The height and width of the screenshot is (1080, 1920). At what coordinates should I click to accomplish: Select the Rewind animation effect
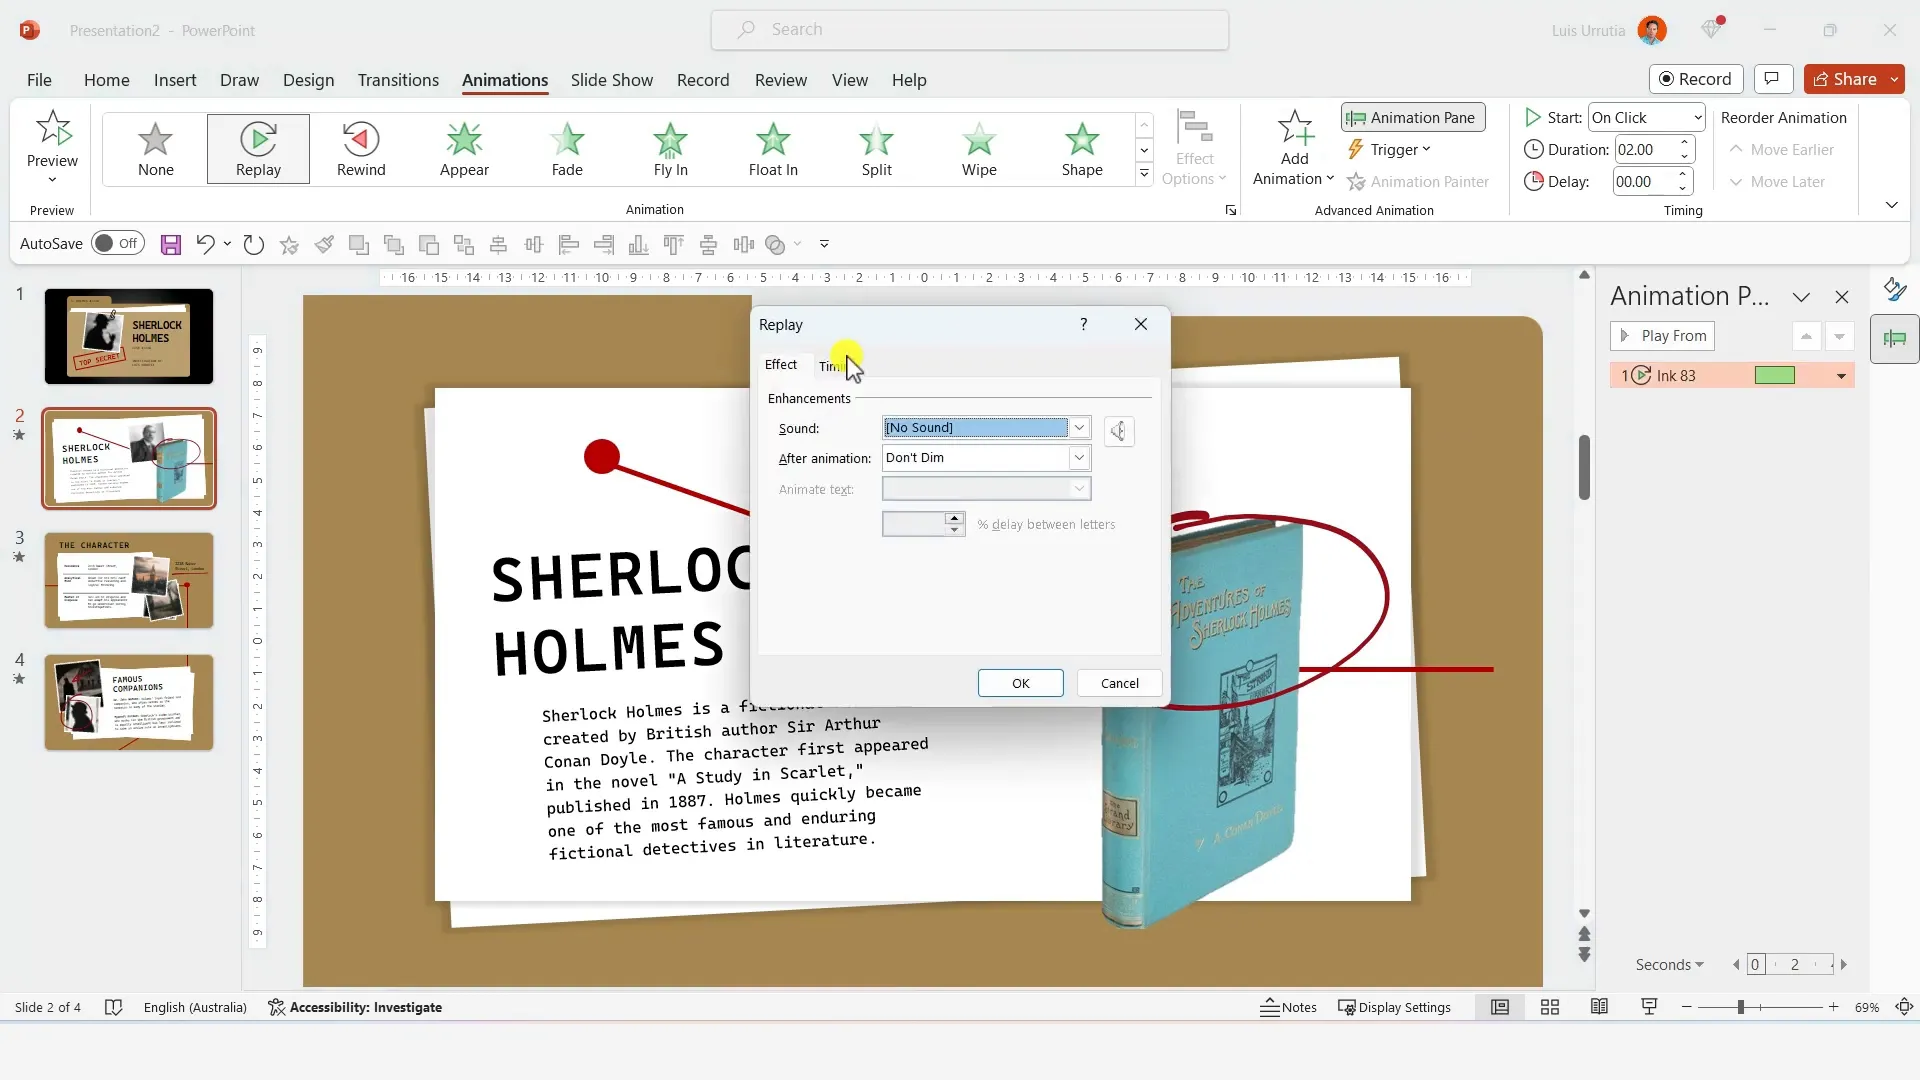pyautogui.click(x=361, y=149)
